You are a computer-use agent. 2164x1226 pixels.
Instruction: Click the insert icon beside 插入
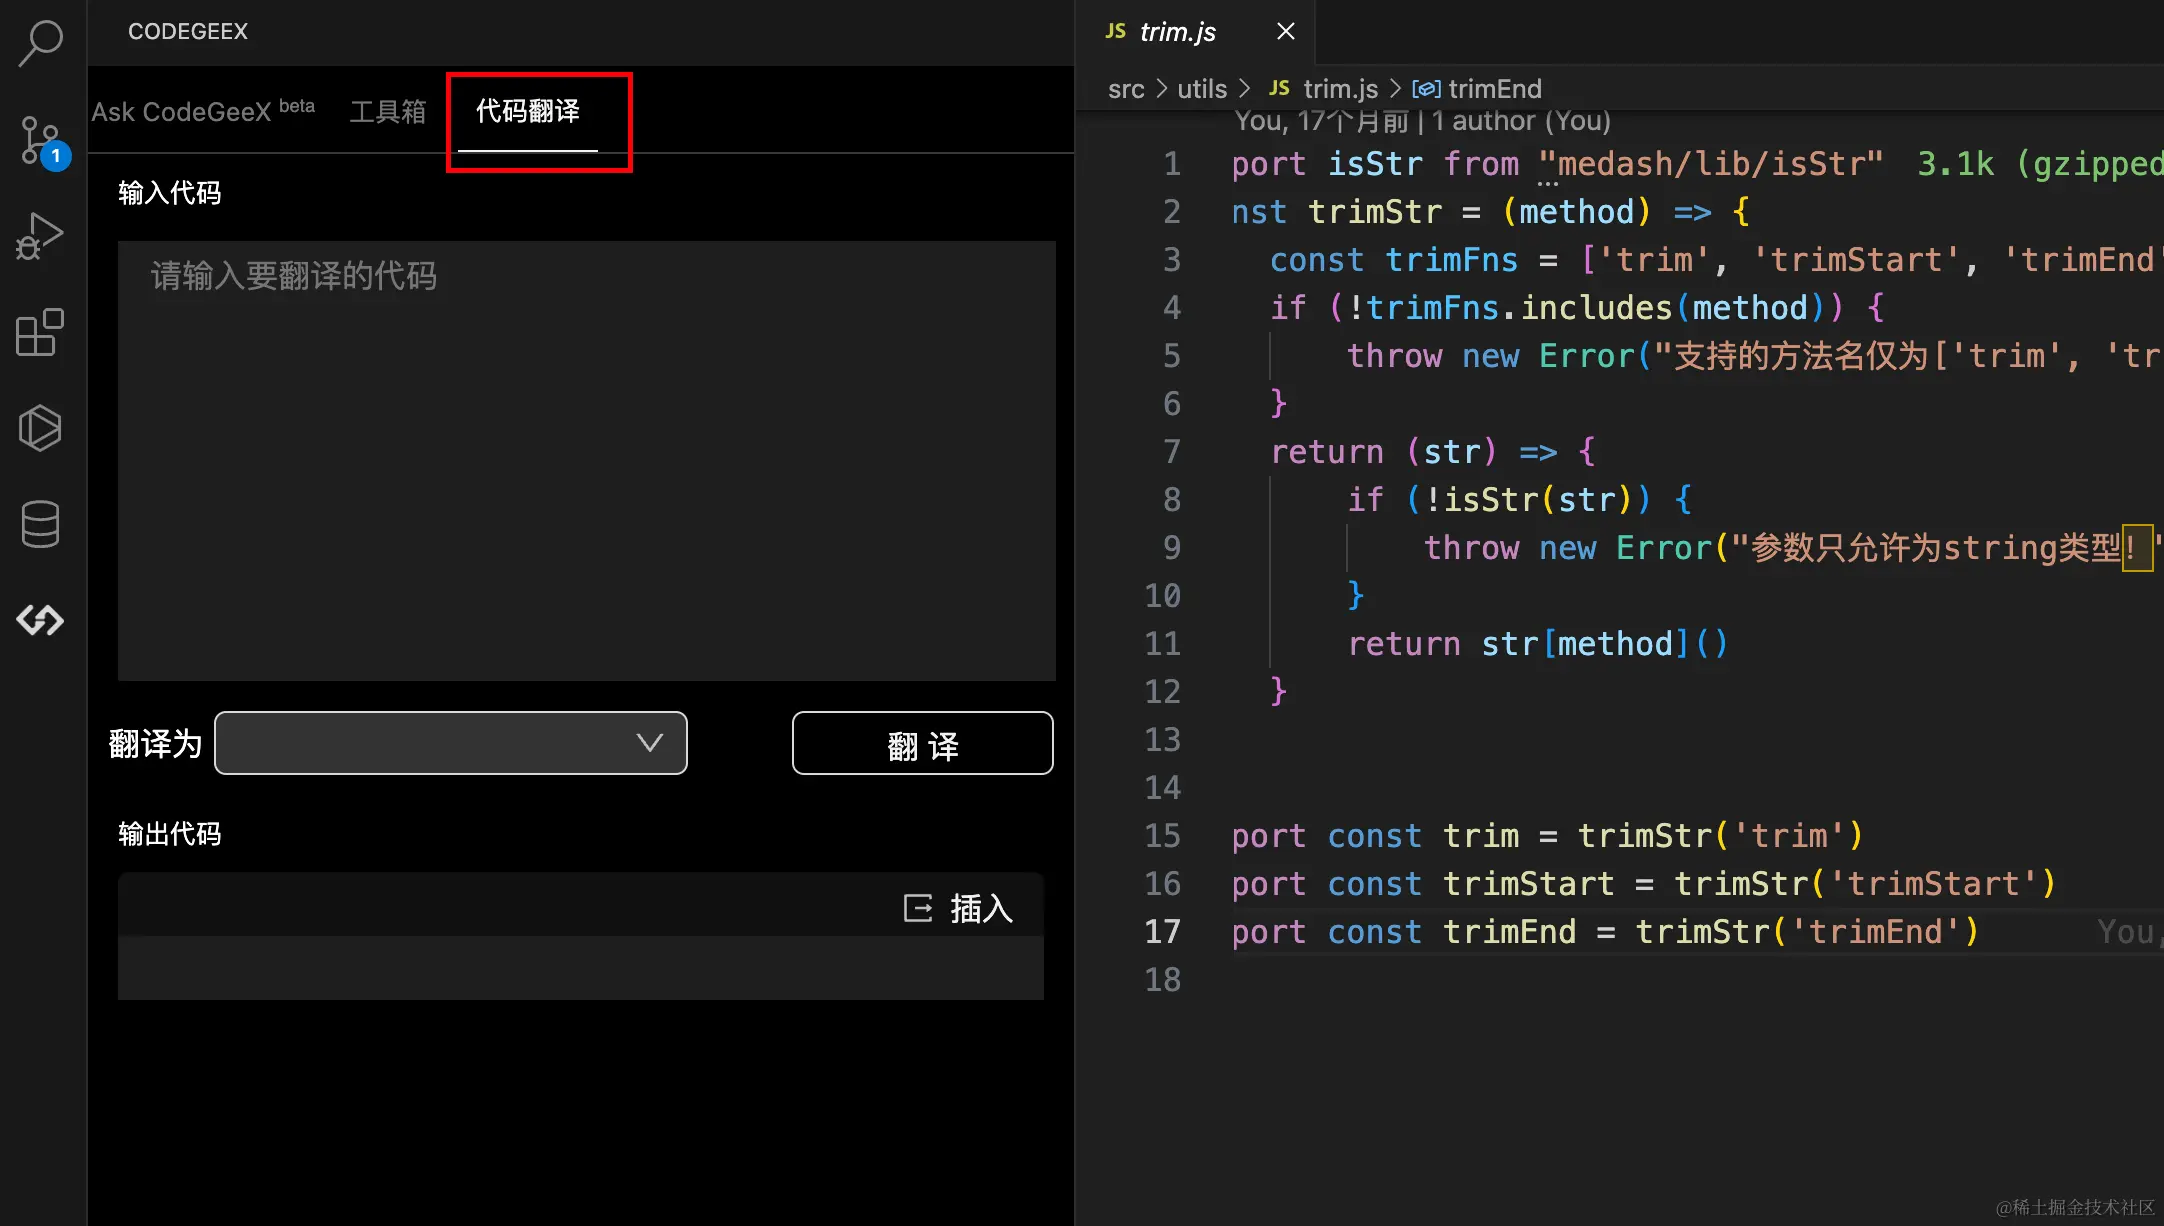(917, 908)
